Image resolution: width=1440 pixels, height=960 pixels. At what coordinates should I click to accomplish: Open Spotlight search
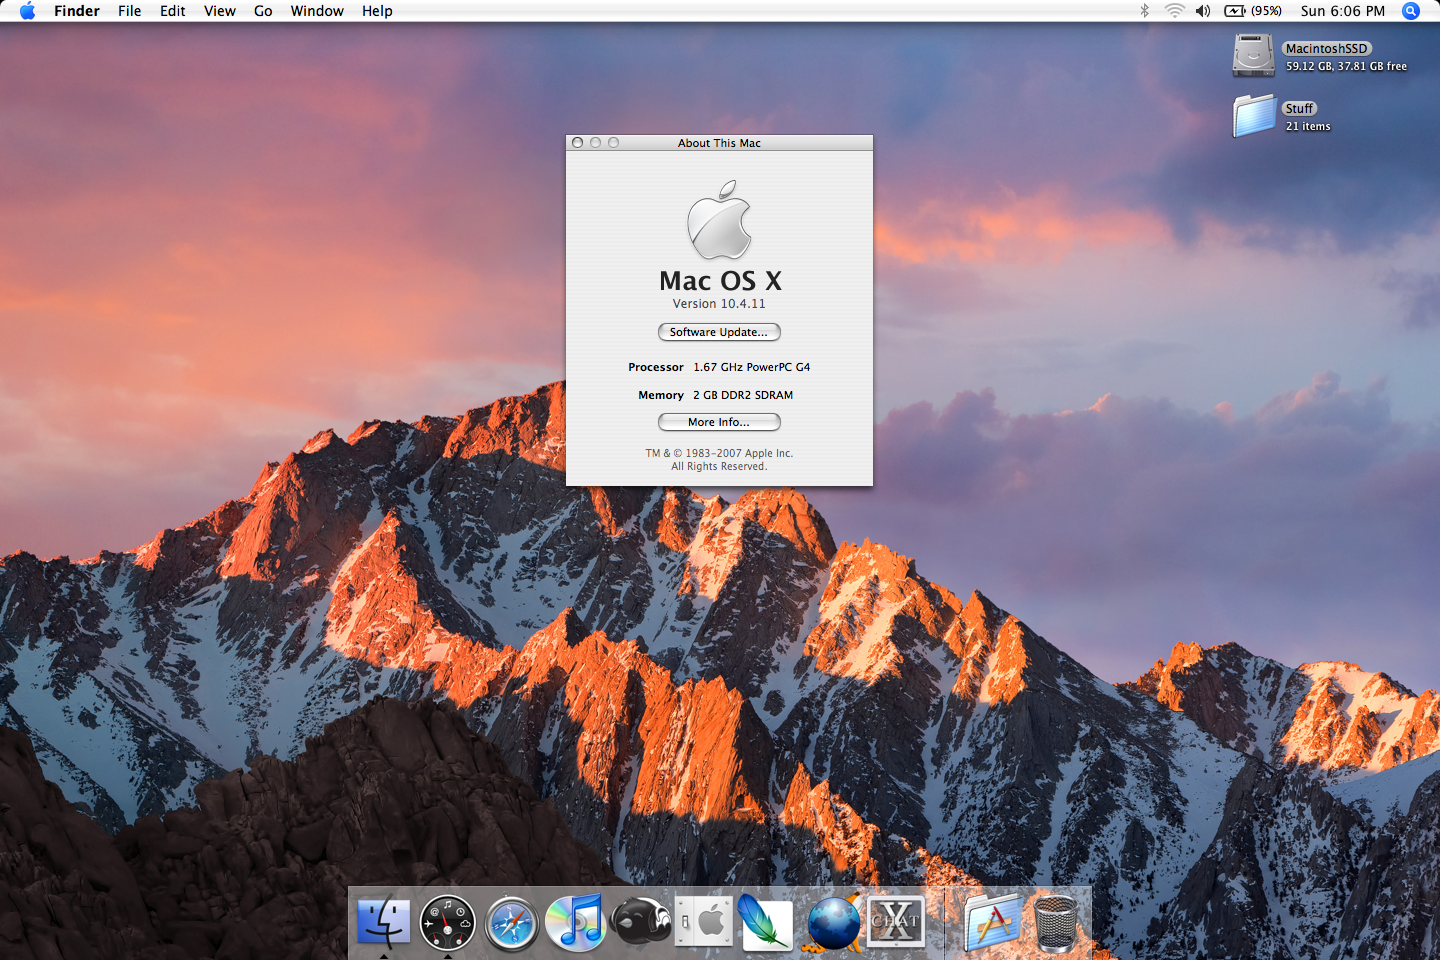click(x=1411, y=11)
